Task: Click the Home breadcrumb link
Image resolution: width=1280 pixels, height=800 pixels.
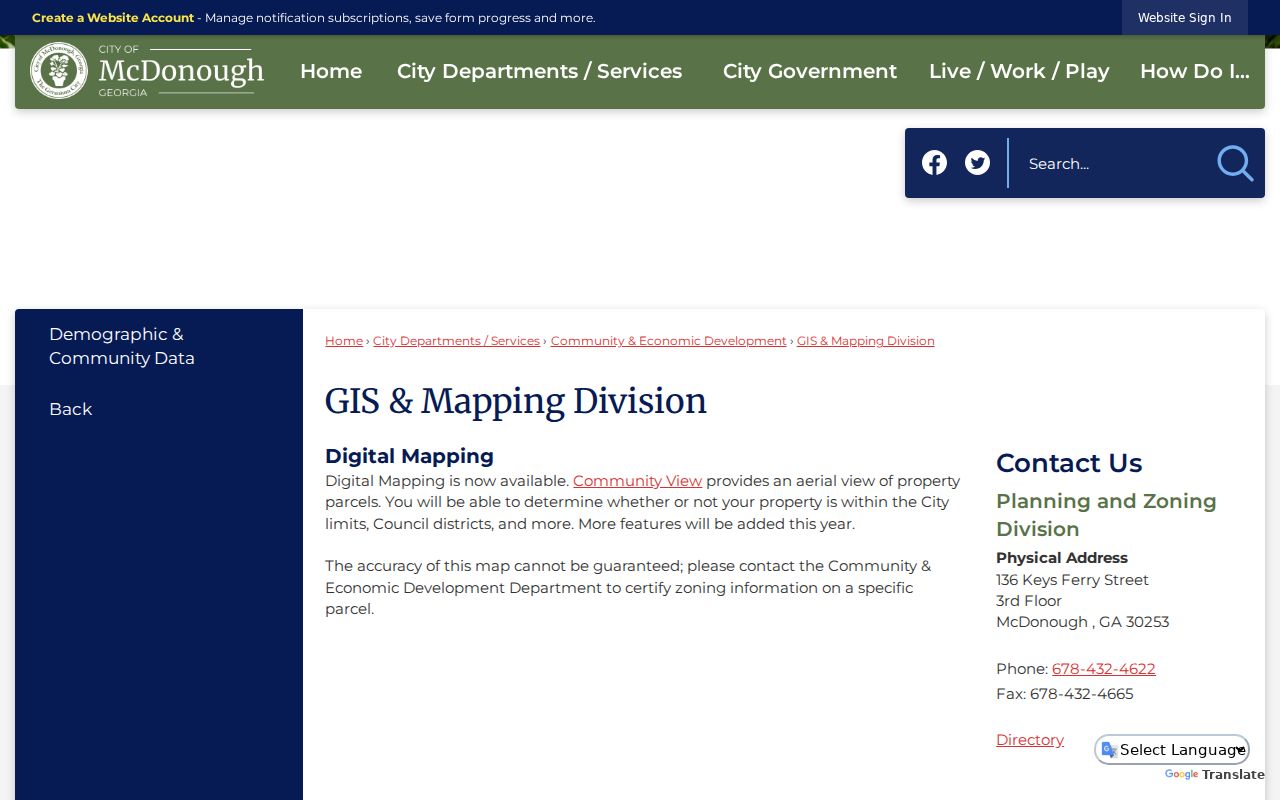Action: click(x=344, y=341)
